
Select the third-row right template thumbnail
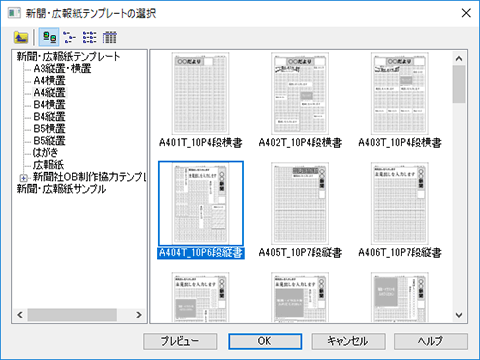(400, 297)
